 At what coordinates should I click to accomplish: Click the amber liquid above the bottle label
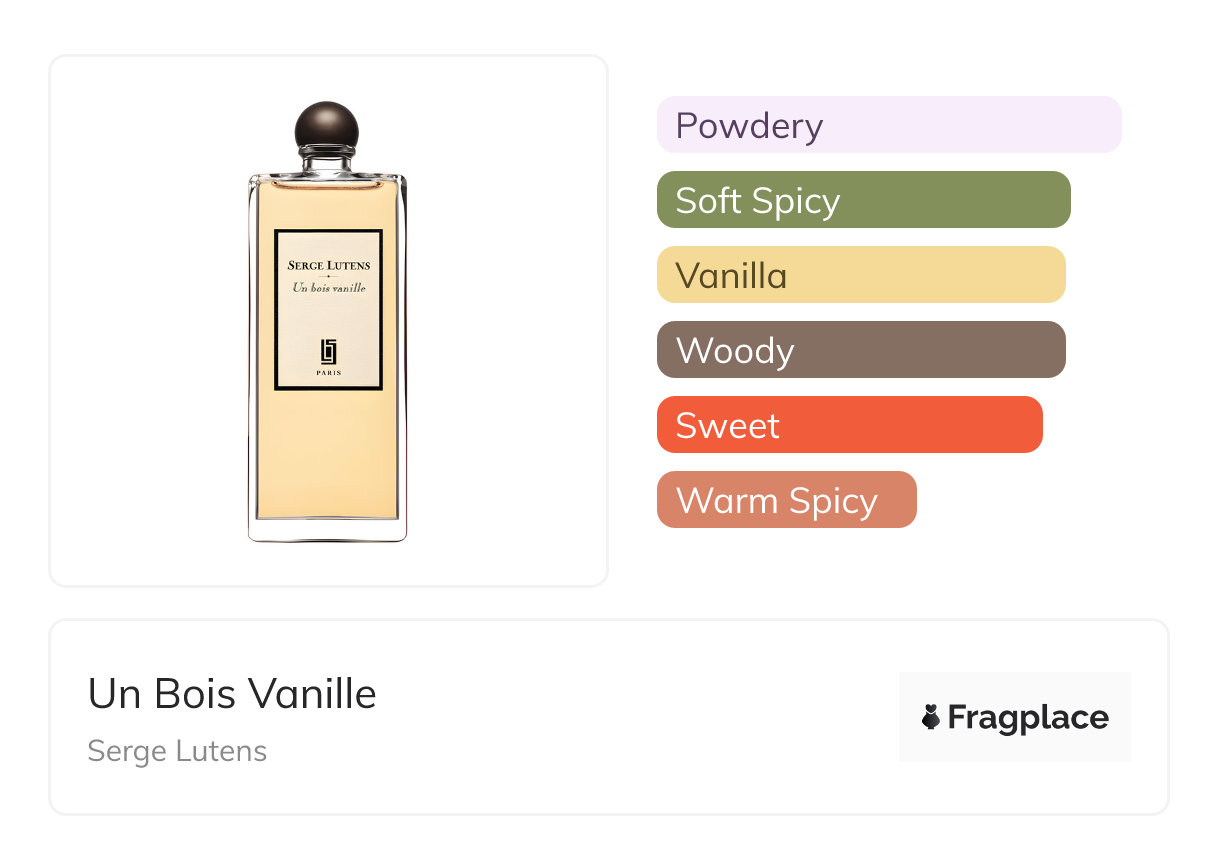(x=328, y=207)
